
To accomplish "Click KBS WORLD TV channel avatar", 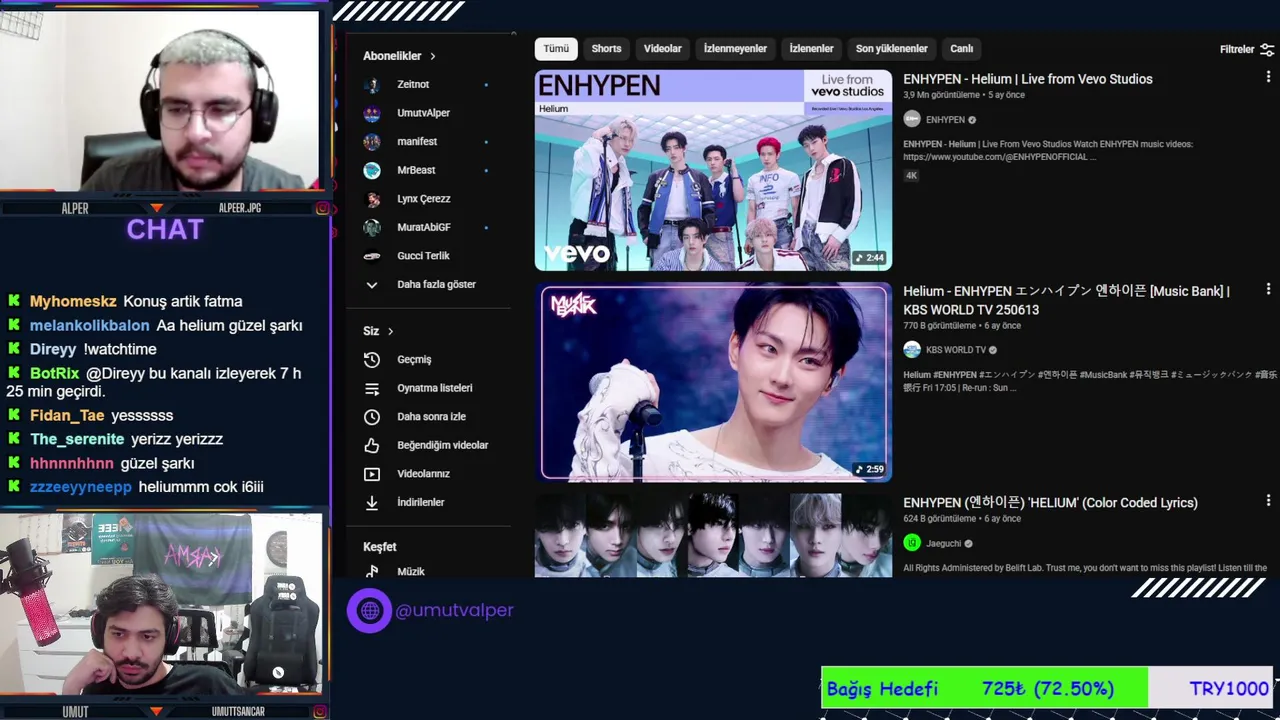I will tap(912, 350).
